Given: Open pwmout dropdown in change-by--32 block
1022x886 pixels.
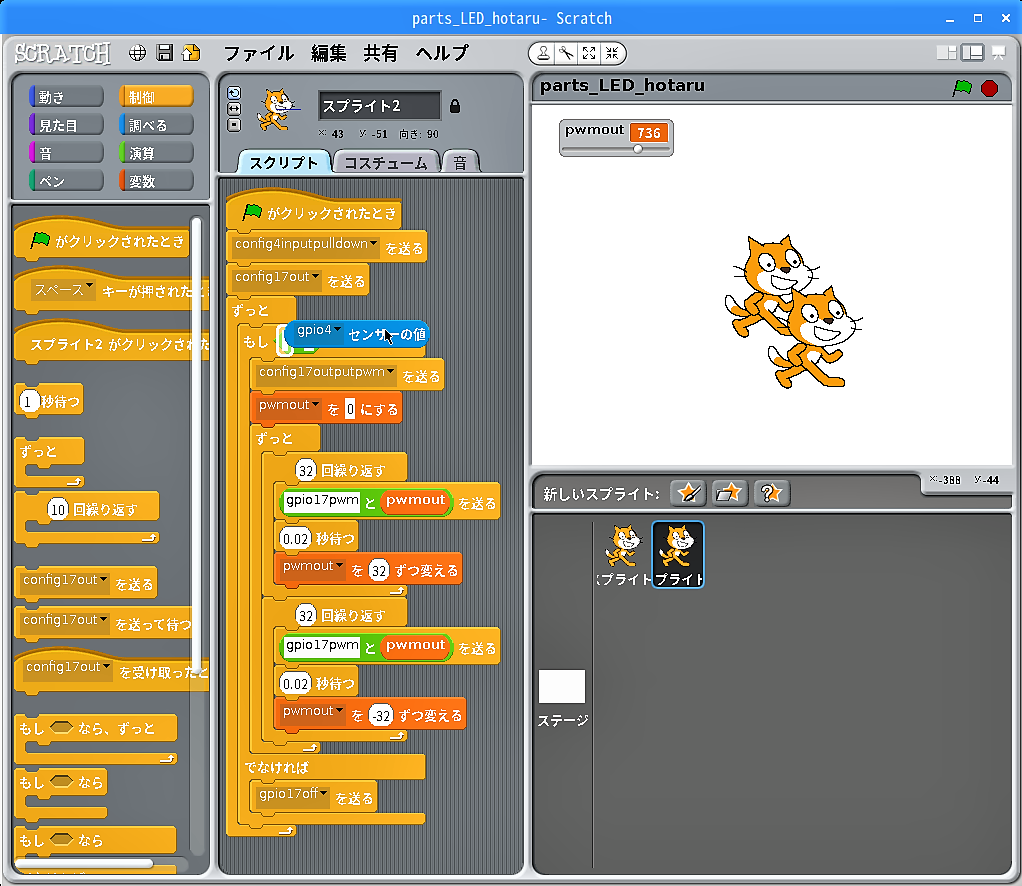Looking at the screenshot, I should tap(340, 711).
